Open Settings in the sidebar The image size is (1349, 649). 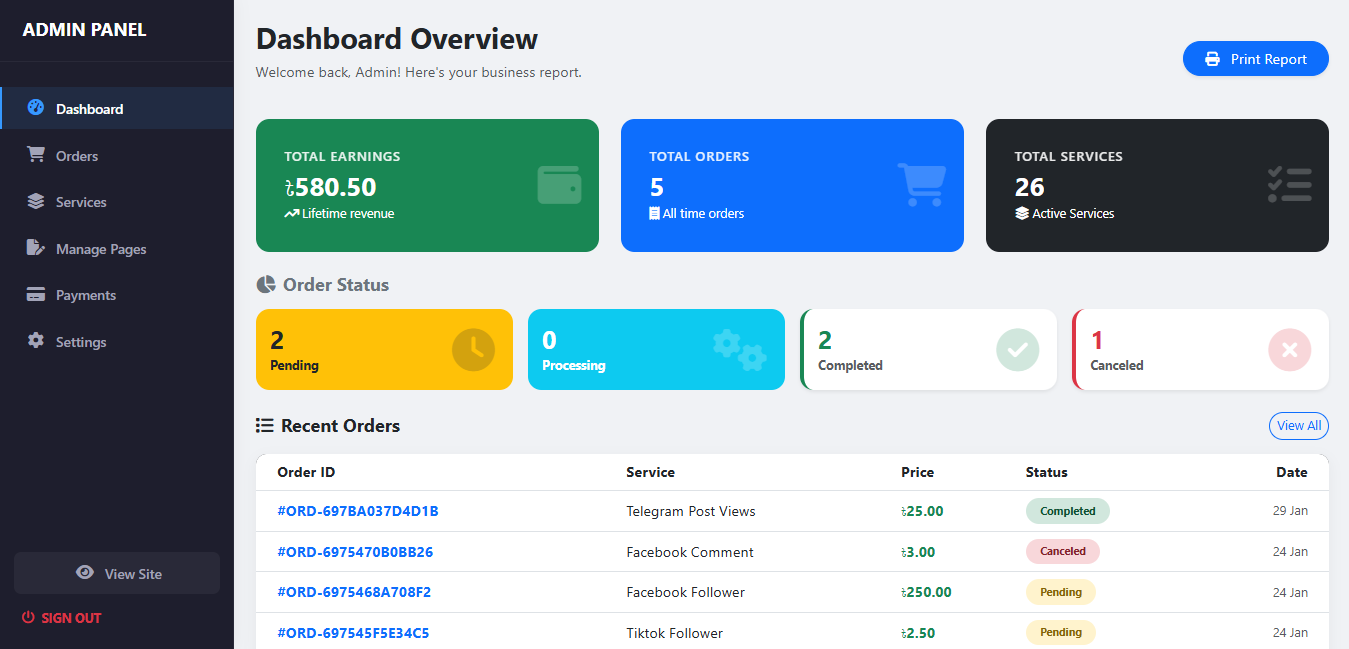click(80, 342)
